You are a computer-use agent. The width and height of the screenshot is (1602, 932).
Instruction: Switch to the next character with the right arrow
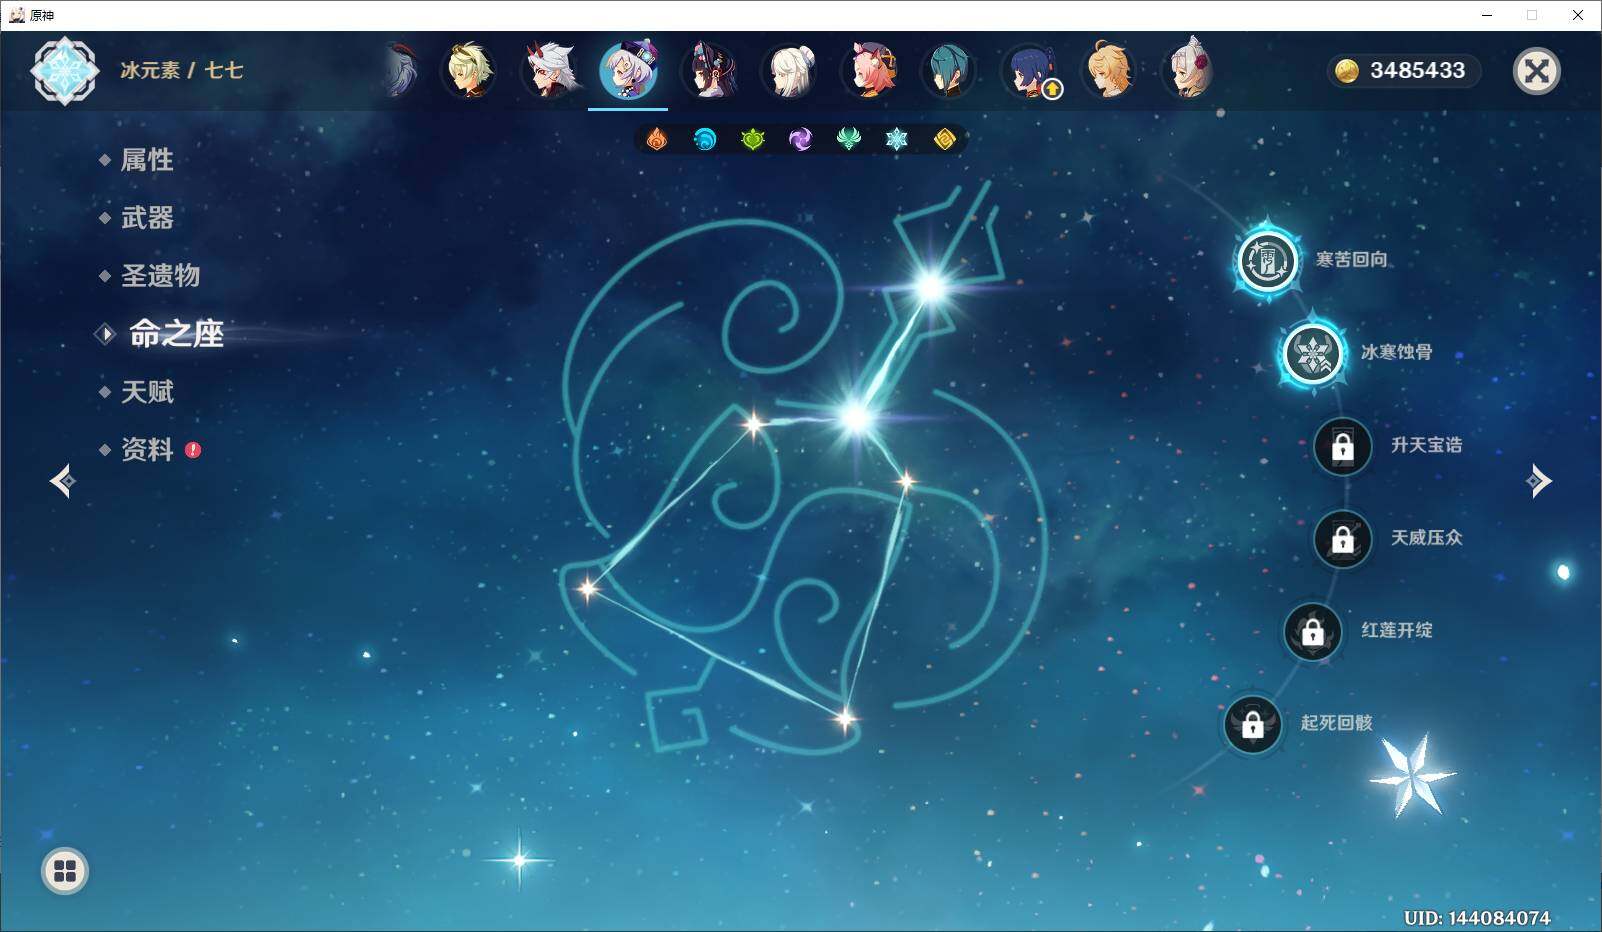point(1539,482)
